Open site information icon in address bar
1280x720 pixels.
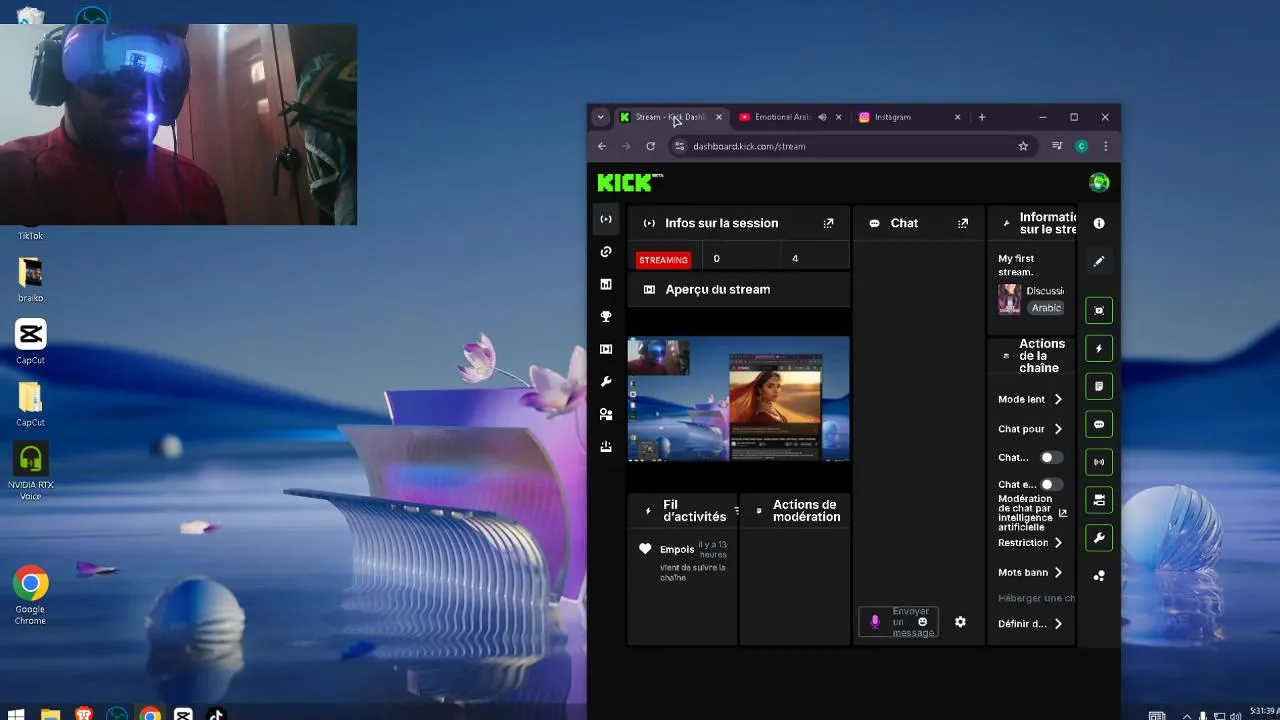point(680,146)
